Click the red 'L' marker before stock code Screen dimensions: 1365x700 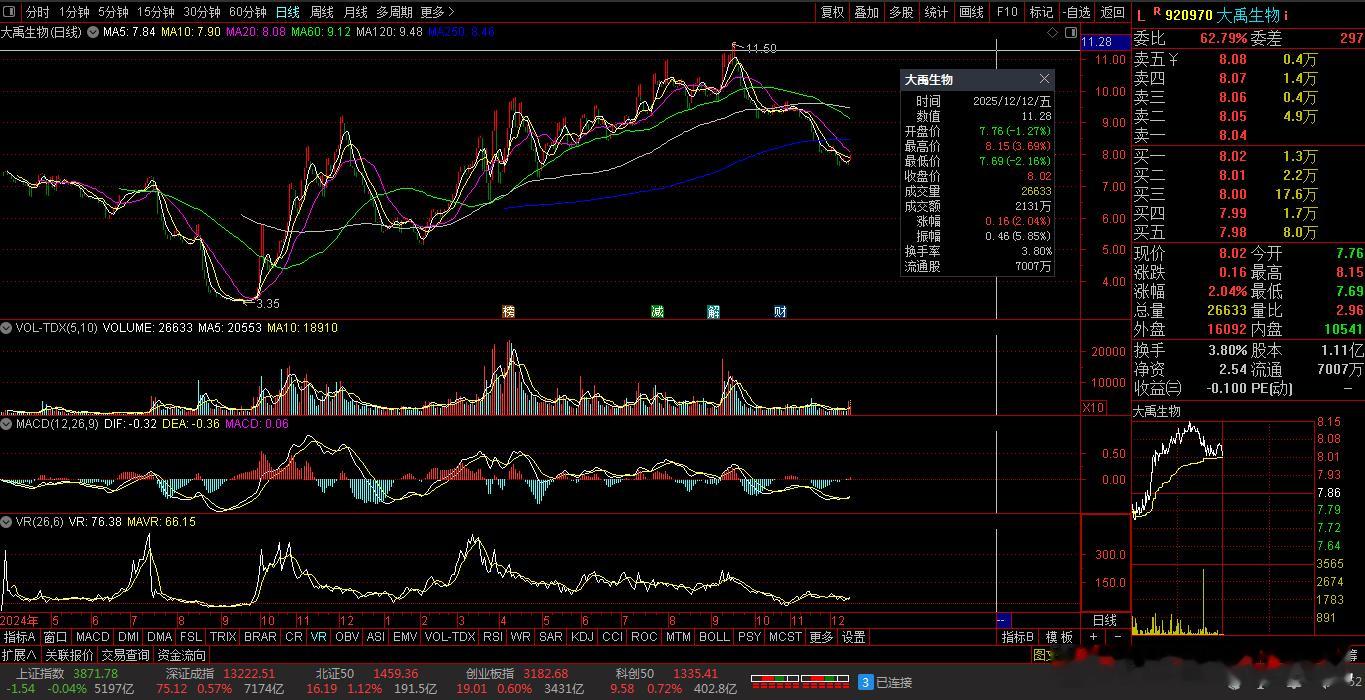pos(1141,15)
